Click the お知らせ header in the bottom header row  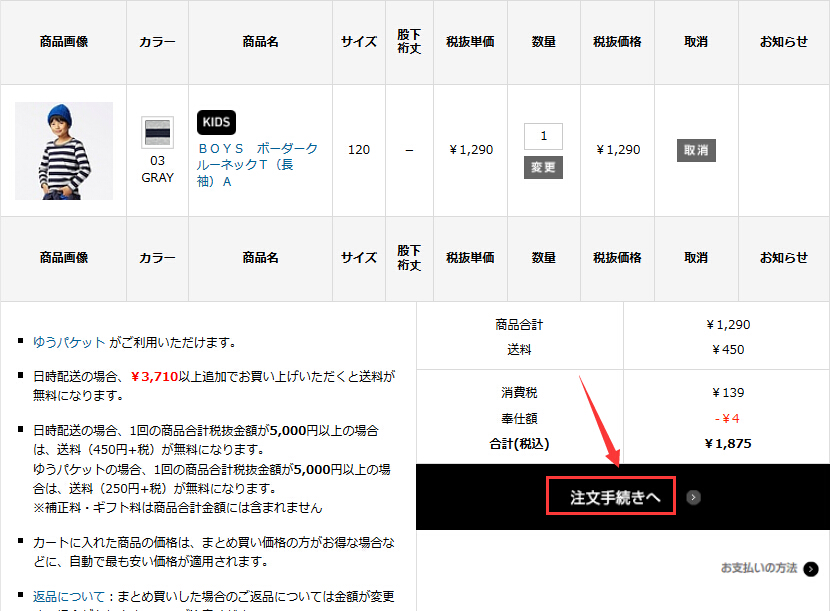[784, 258]
